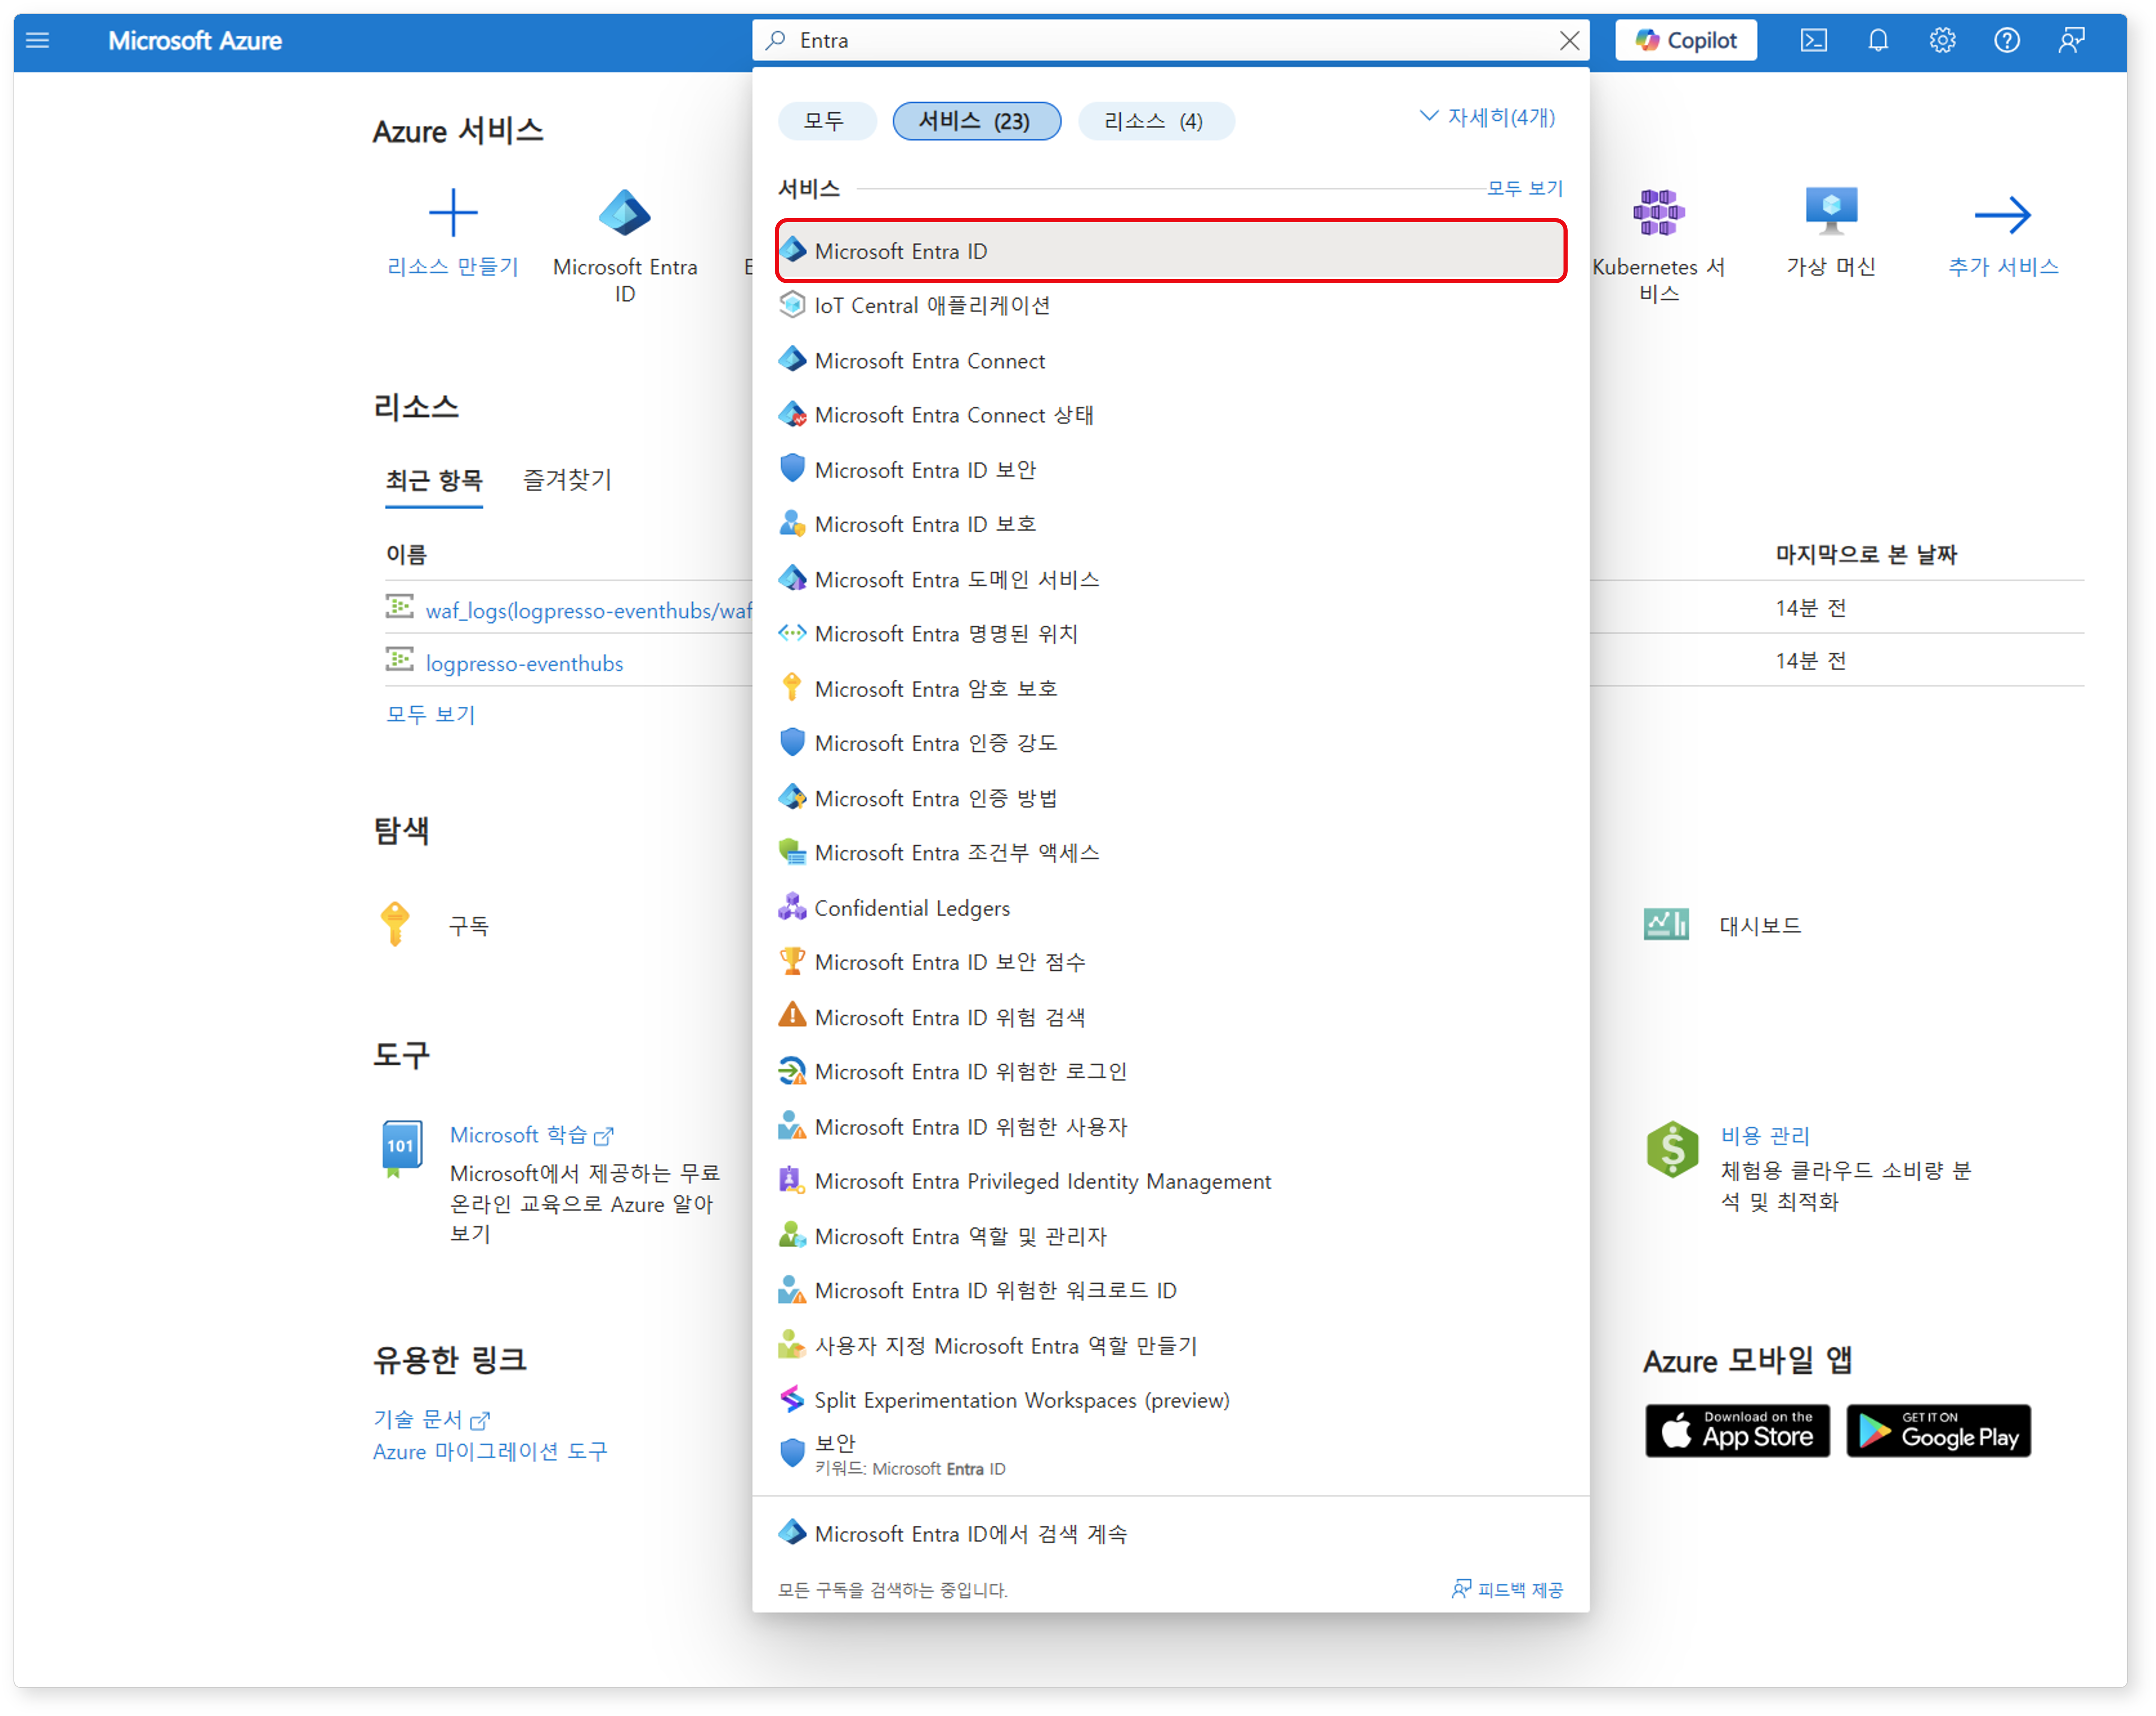This screenshot has width=2156, height=1716.
Task: Click Microsoft Azure home title
Action: pos(195,40)
